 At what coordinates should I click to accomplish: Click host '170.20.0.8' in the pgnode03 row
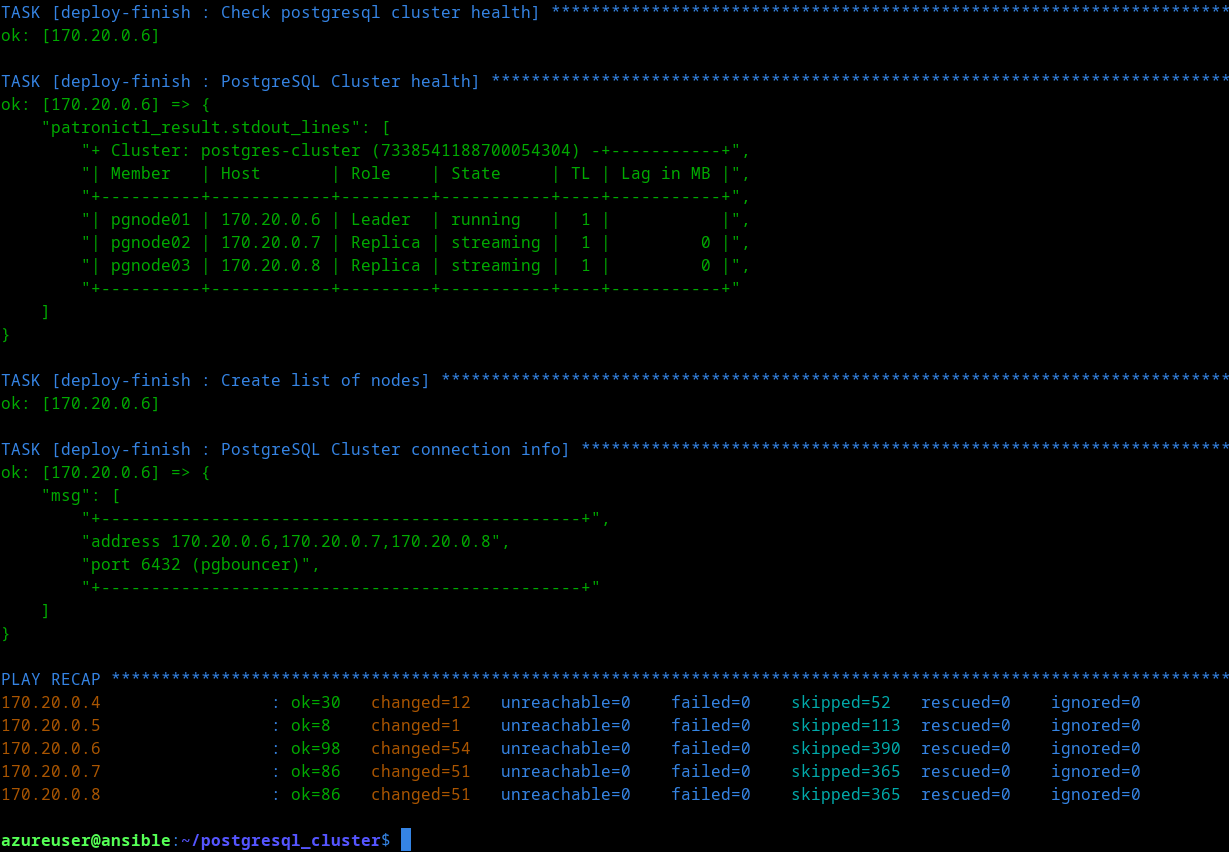tap(271, 265)
